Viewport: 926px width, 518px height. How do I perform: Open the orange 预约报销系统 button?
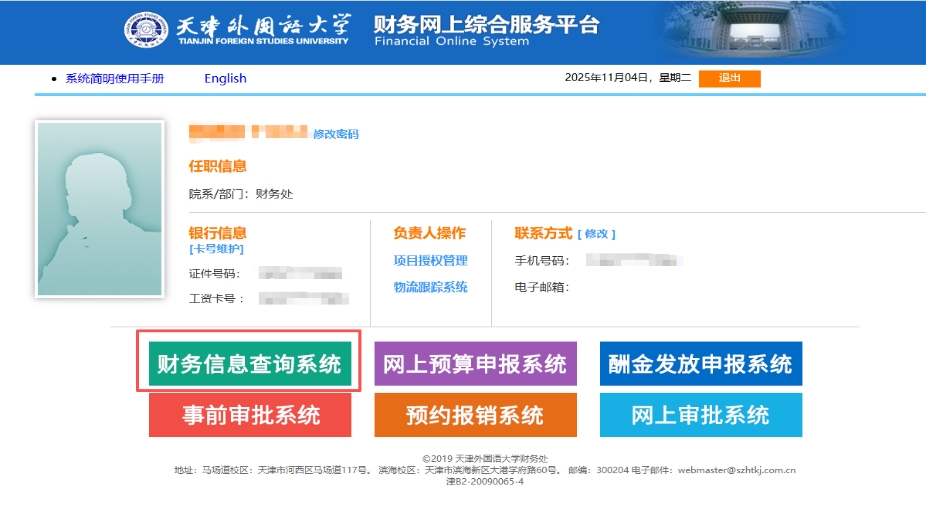475,415
